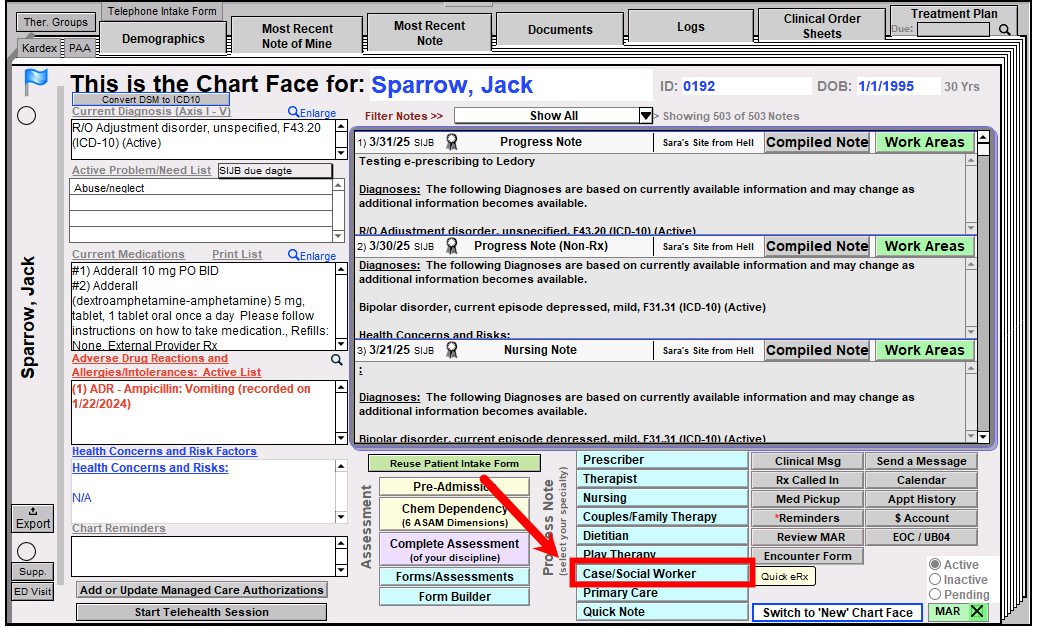Select the Pending status radio button
Screen dimensions: 1038x628
[x=935, y=595]
